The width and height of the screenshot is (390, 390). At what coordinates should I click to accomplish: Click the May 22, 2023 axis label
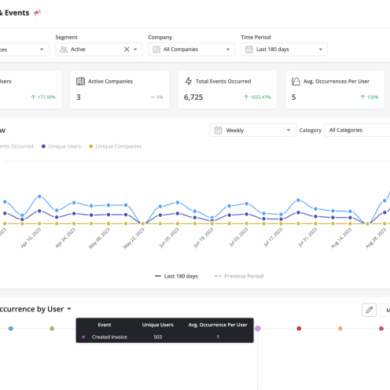[x=134, y=238]
